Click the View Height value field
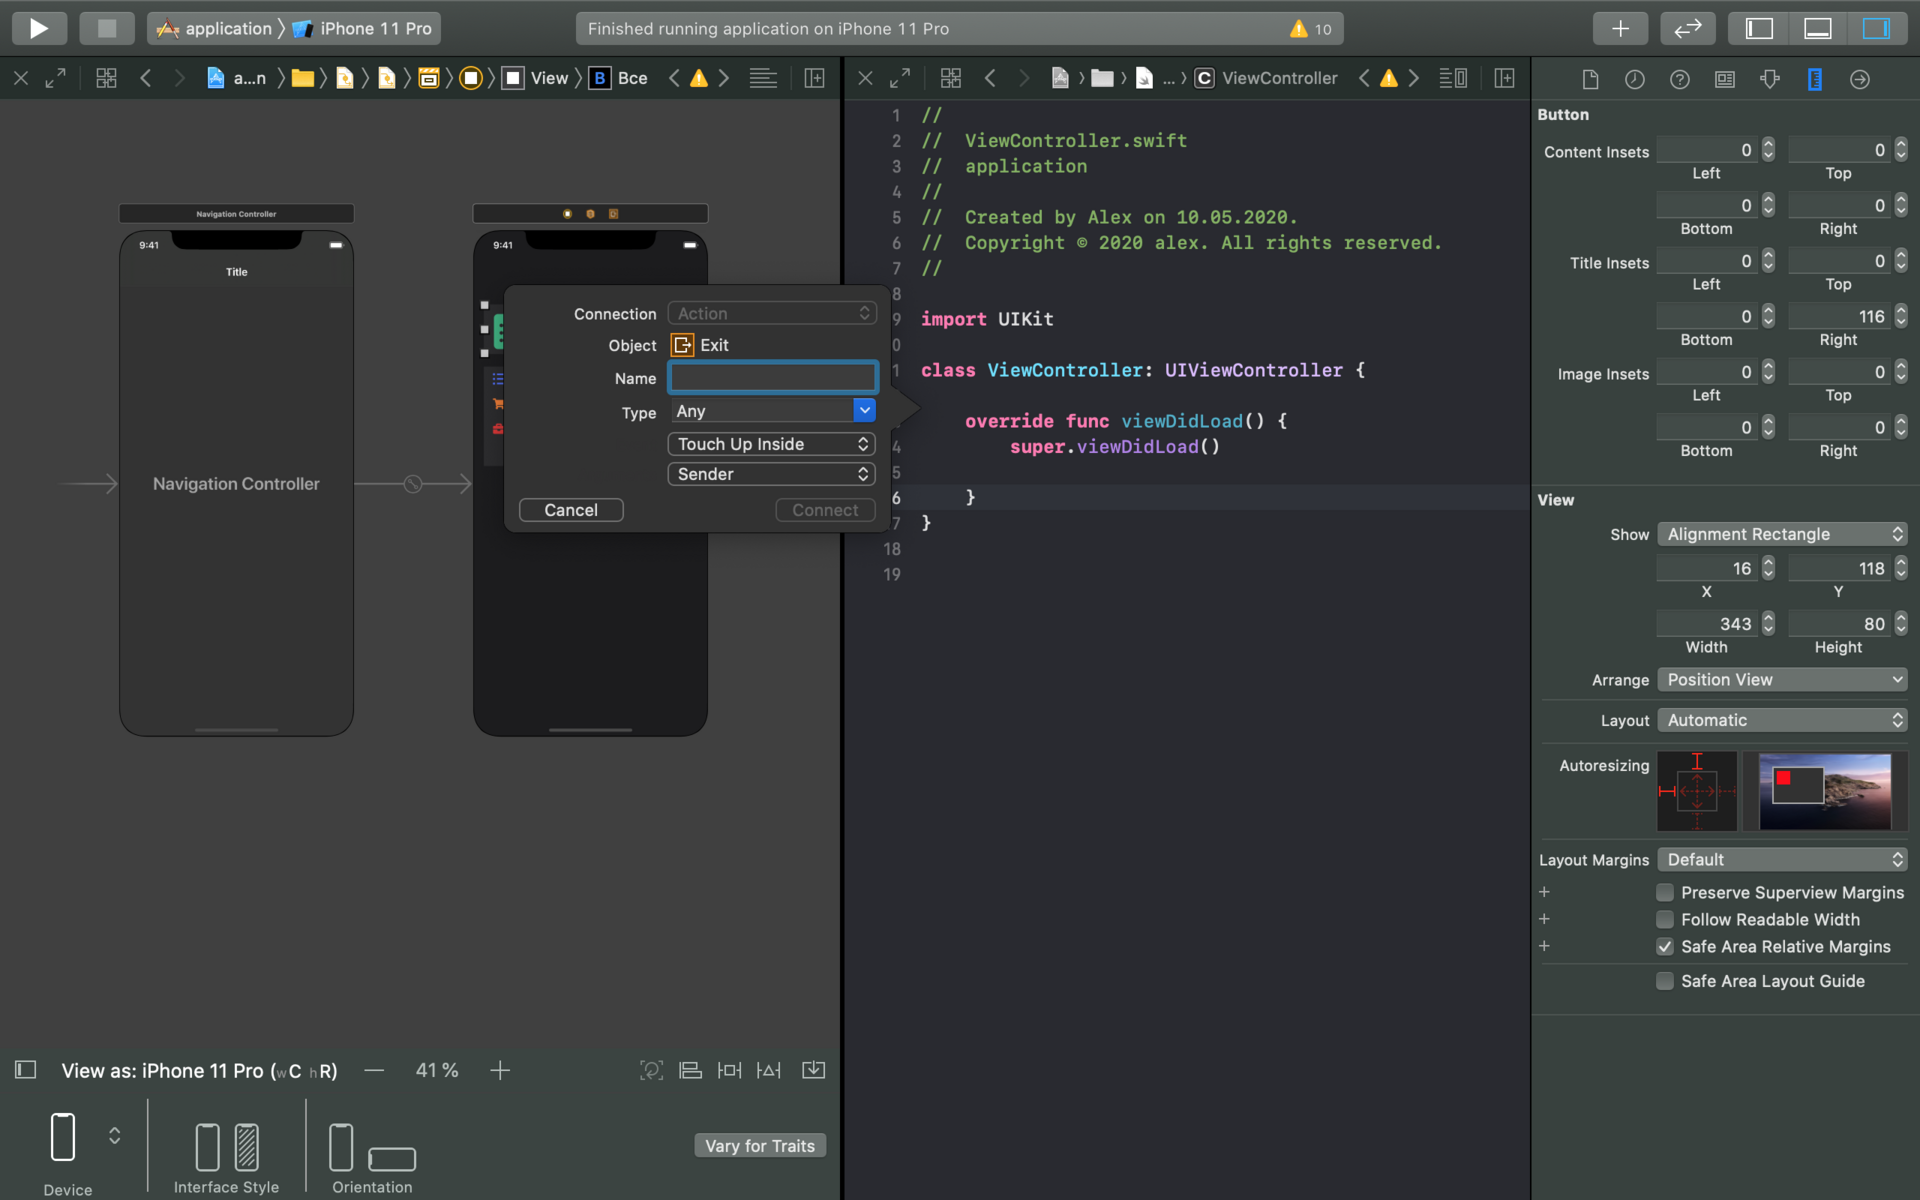Image resolution: width=1920 pixels, height=1200 pixels. tap(1839, 624)
